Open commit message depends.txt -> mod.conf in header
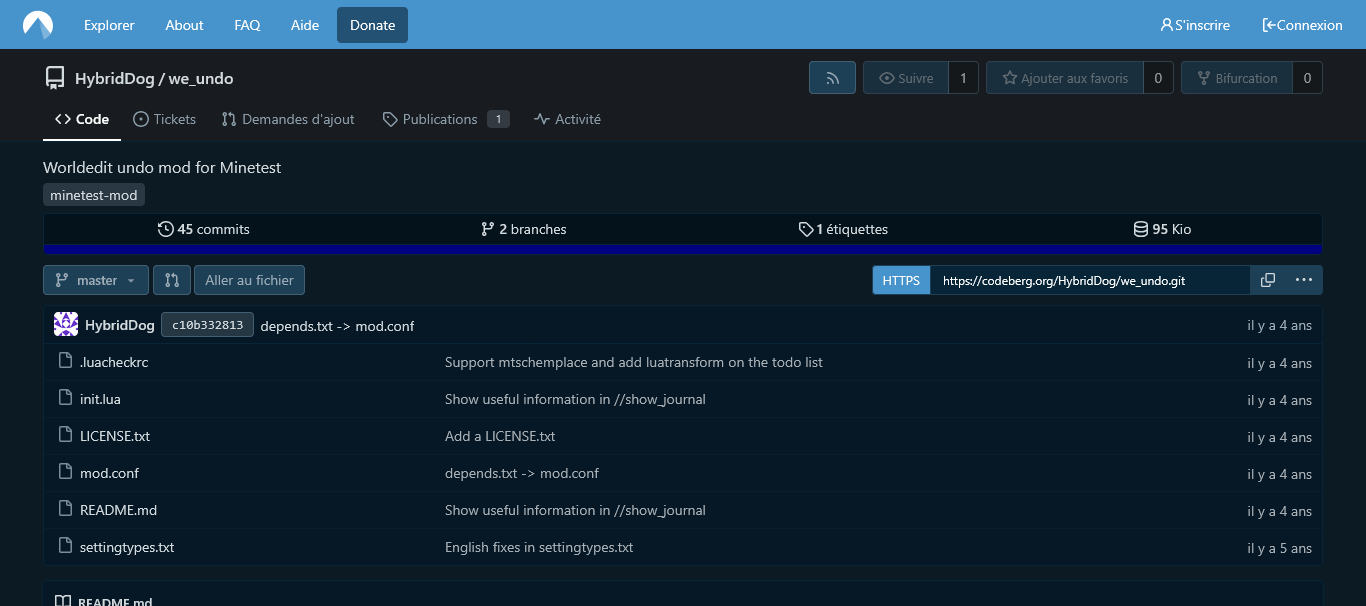Viewport: 1366px width, 606px height. 337,326
